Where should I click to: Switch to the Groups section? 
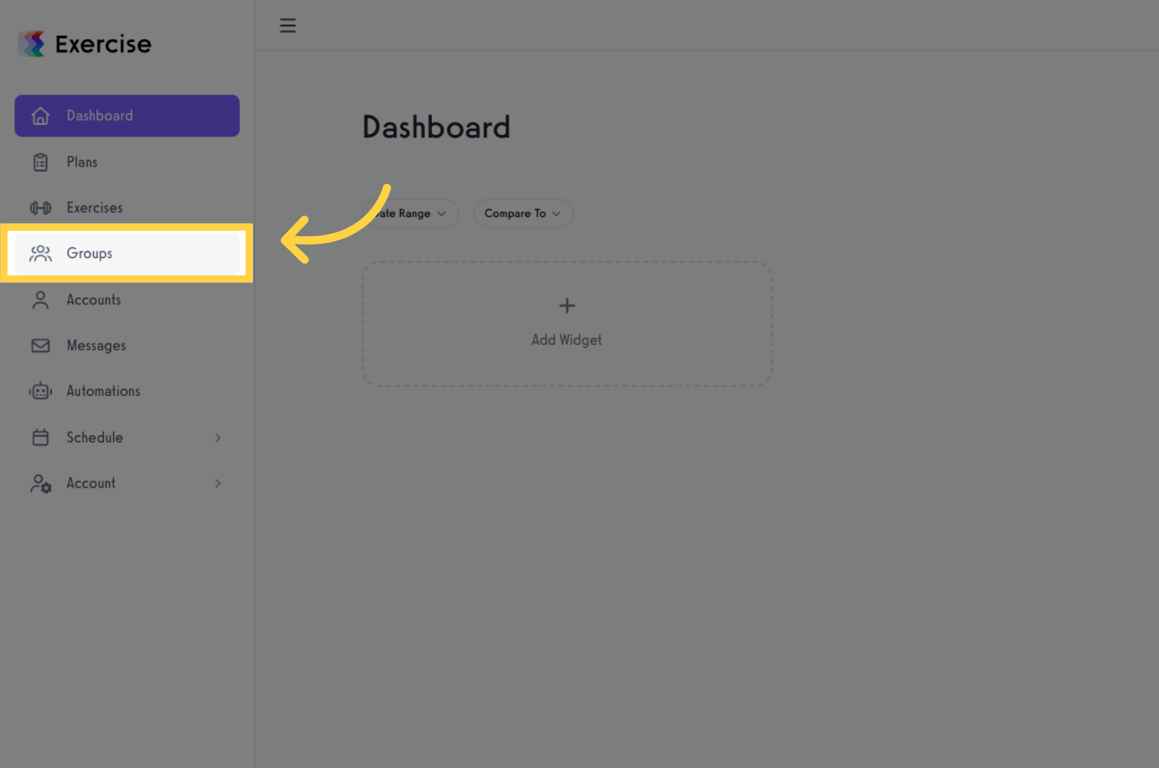(x=90, y=253)
